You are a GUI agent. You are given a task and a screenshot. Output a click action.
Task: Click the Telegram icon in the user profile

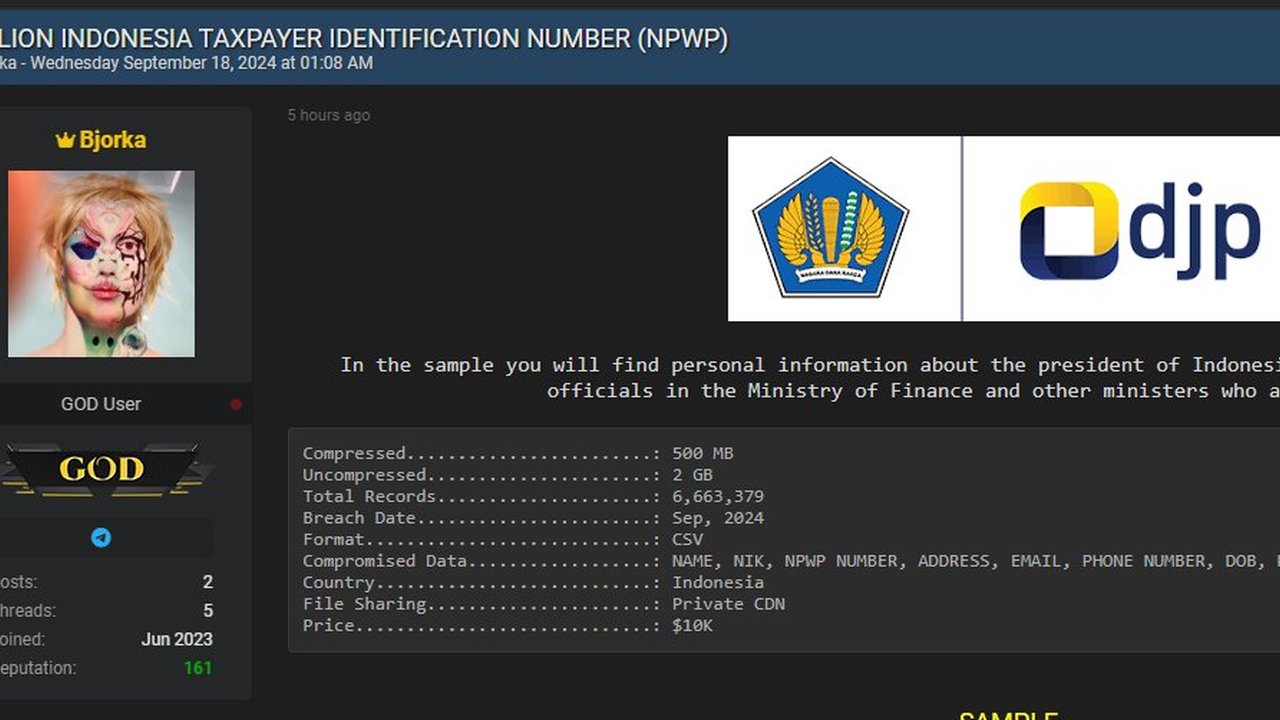pyautogui.click(x=101, y=538)
